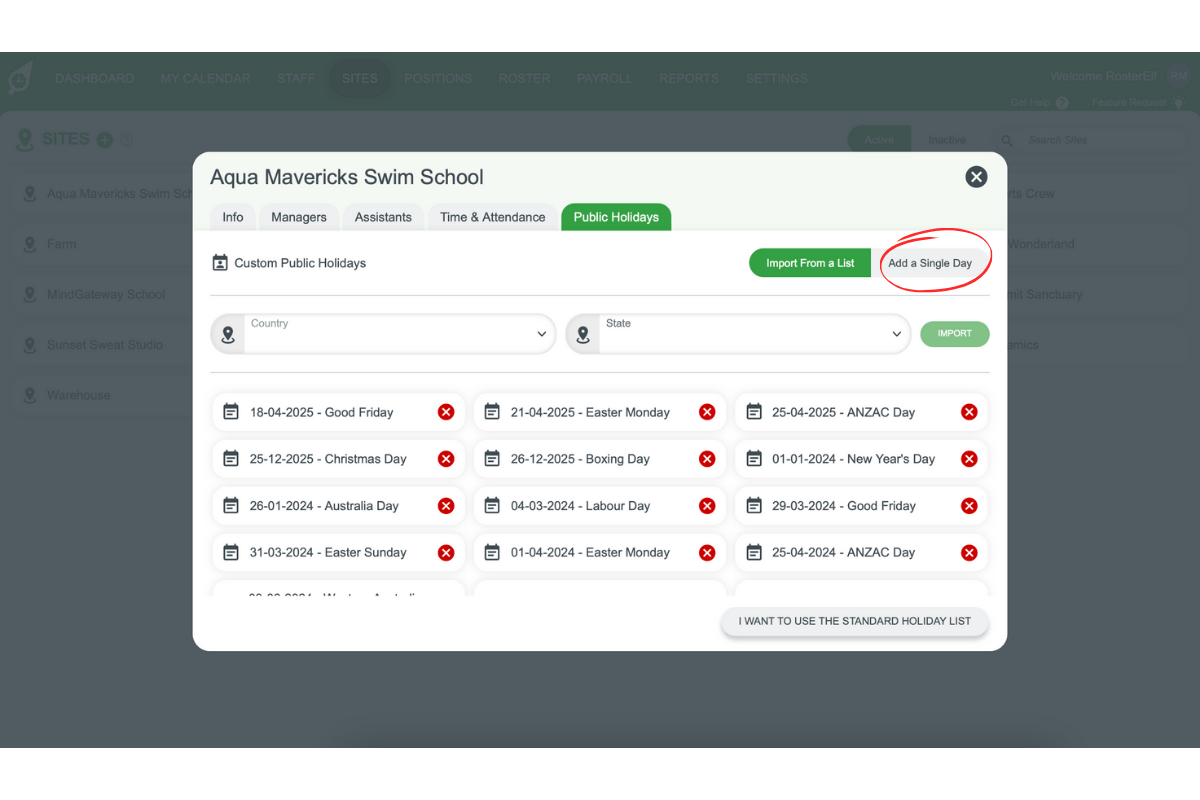Open Get Help via the question mark icon
This screenshot has height=800, width=1200.
(1063, 102)
